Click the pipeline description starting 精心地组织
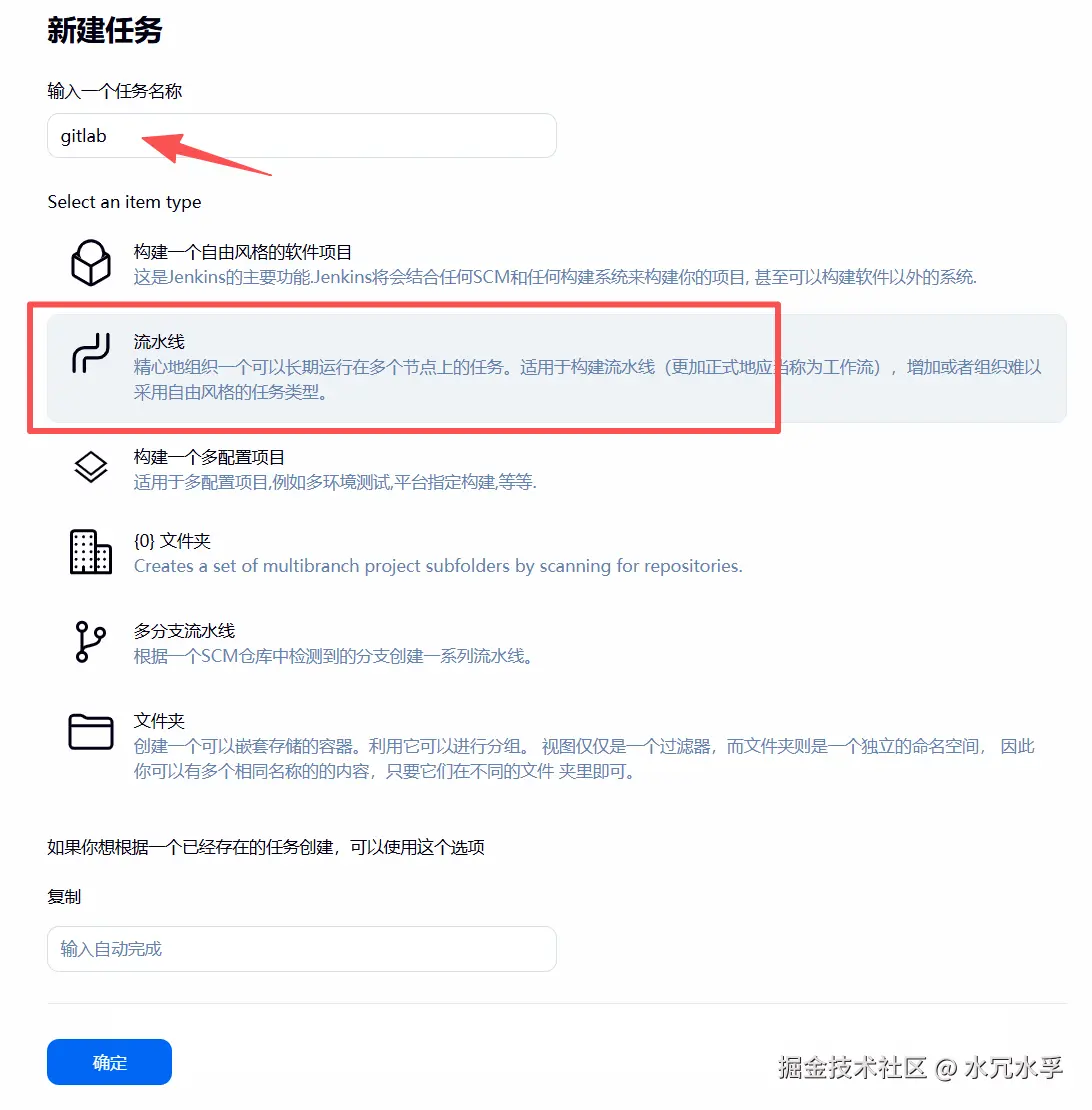This screenshot has width=1092, height=1110. pyautogui.click(x=587, y=379)
